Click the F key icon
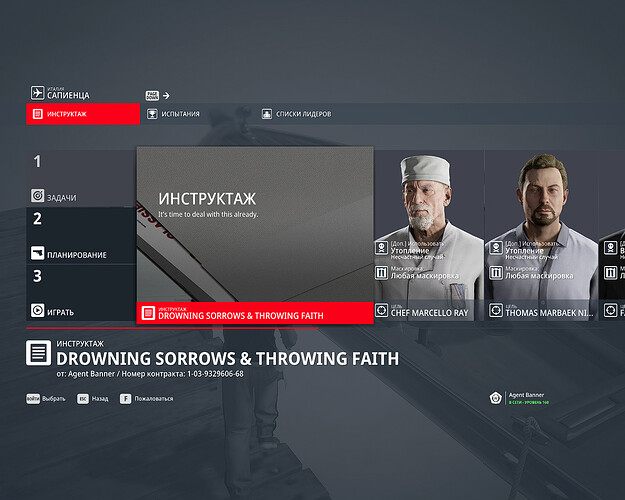Screen dimensions: 625x500 126,399
